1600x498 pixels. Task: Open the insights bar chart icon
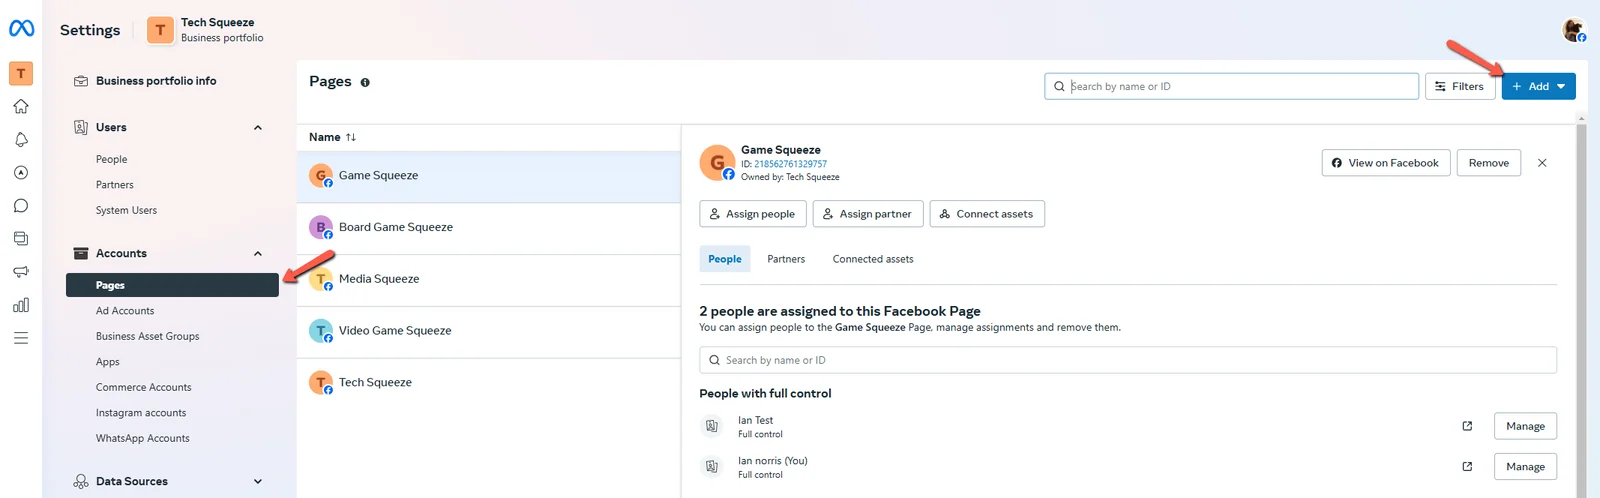click(21, 305)
